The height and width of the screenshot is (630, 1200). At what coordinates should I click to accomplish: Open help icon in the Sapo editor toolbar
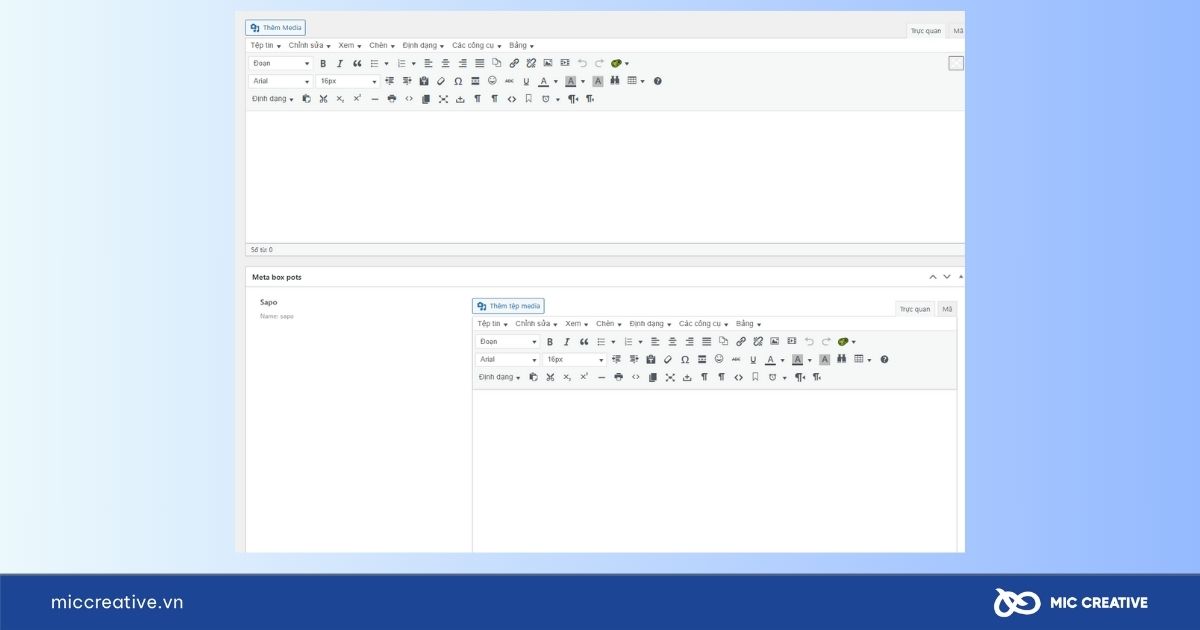click(885, 359)
